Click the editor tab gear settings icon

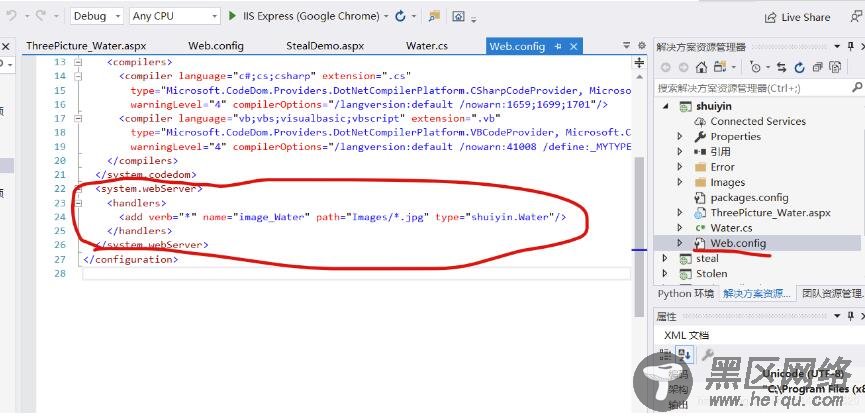(x=642, y=46)
